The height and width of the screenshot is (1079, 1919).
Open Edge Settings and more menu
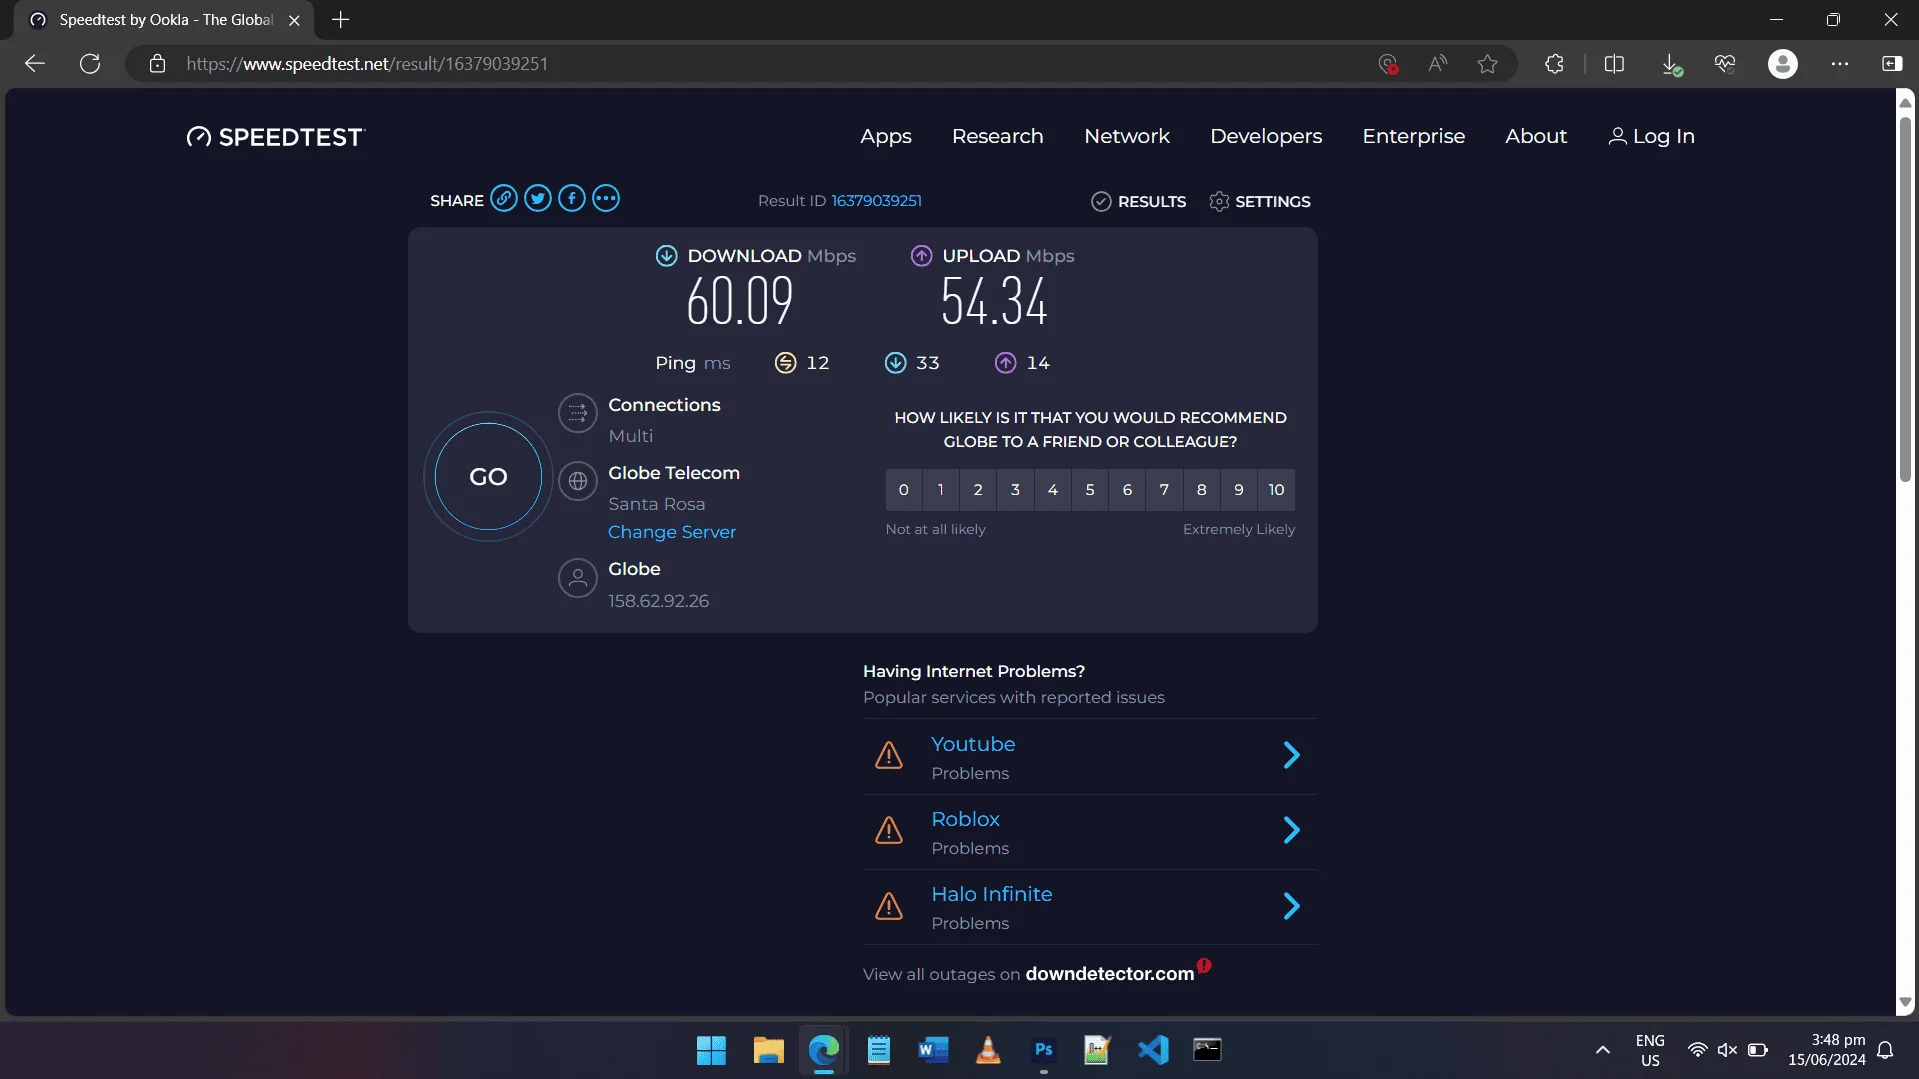pyautogui.click(x=1840, y=64)
